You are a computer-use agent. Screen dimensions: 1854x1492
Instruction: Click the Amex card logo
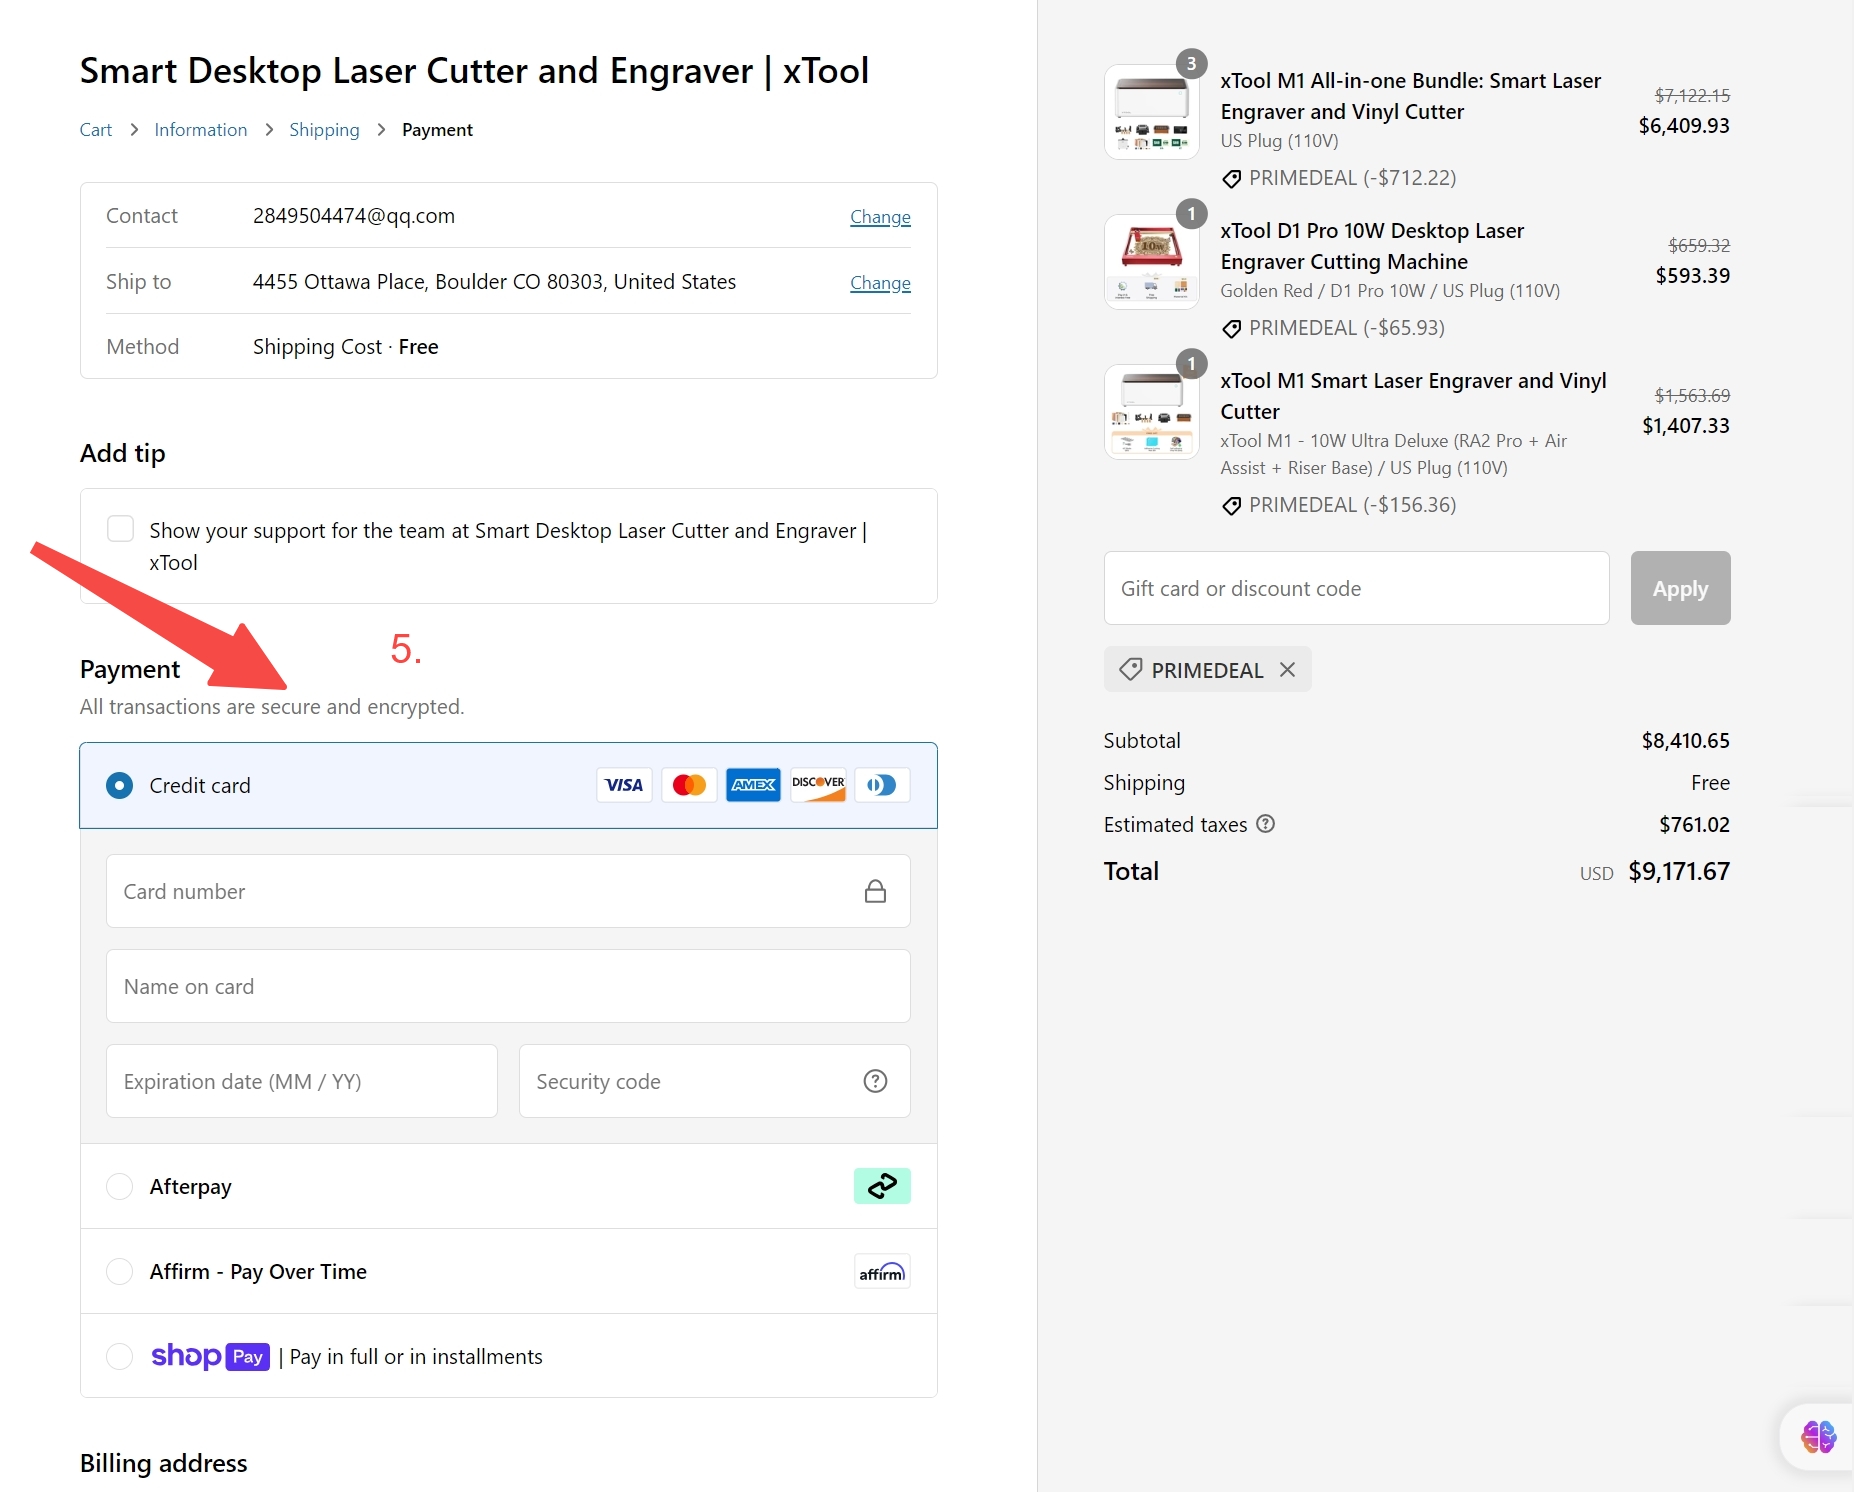753,785
